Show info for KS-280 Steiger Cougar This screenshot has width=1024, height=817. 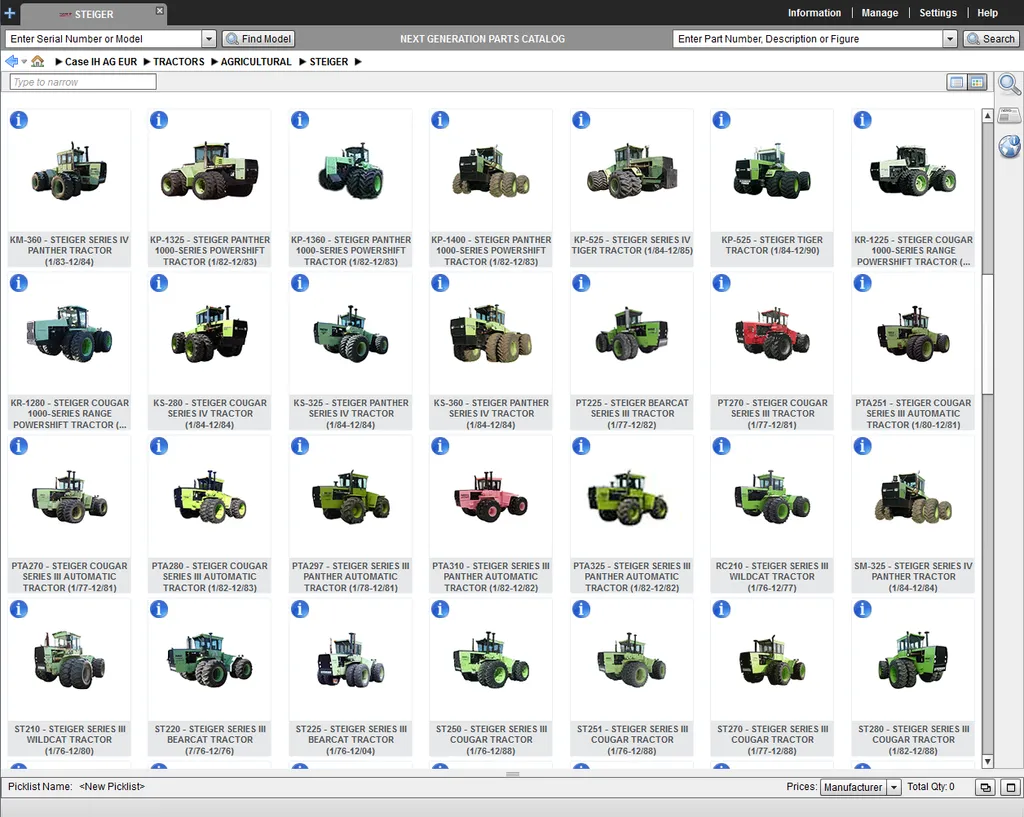[159, 283]
